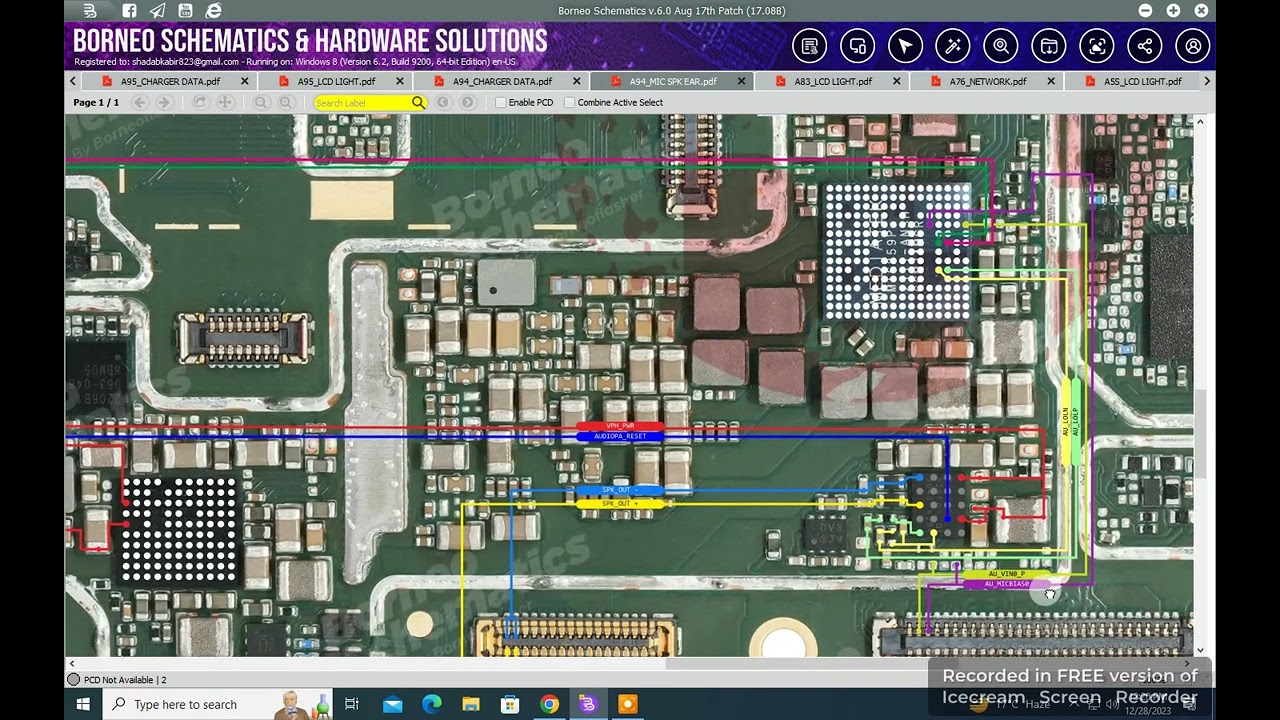Click the search magnifier in label box
The height and width of the screenshot is (720, 1280).
[x=418, y=102]
